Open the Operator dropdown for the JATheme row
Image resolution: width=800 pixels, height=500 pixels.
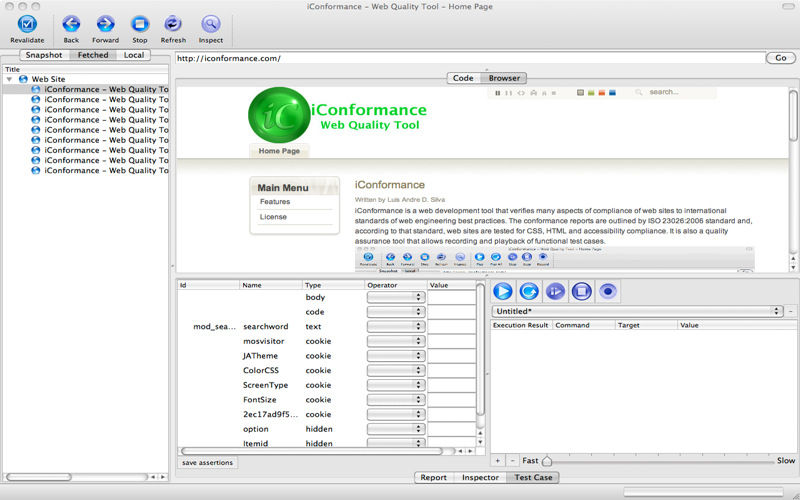396,356
